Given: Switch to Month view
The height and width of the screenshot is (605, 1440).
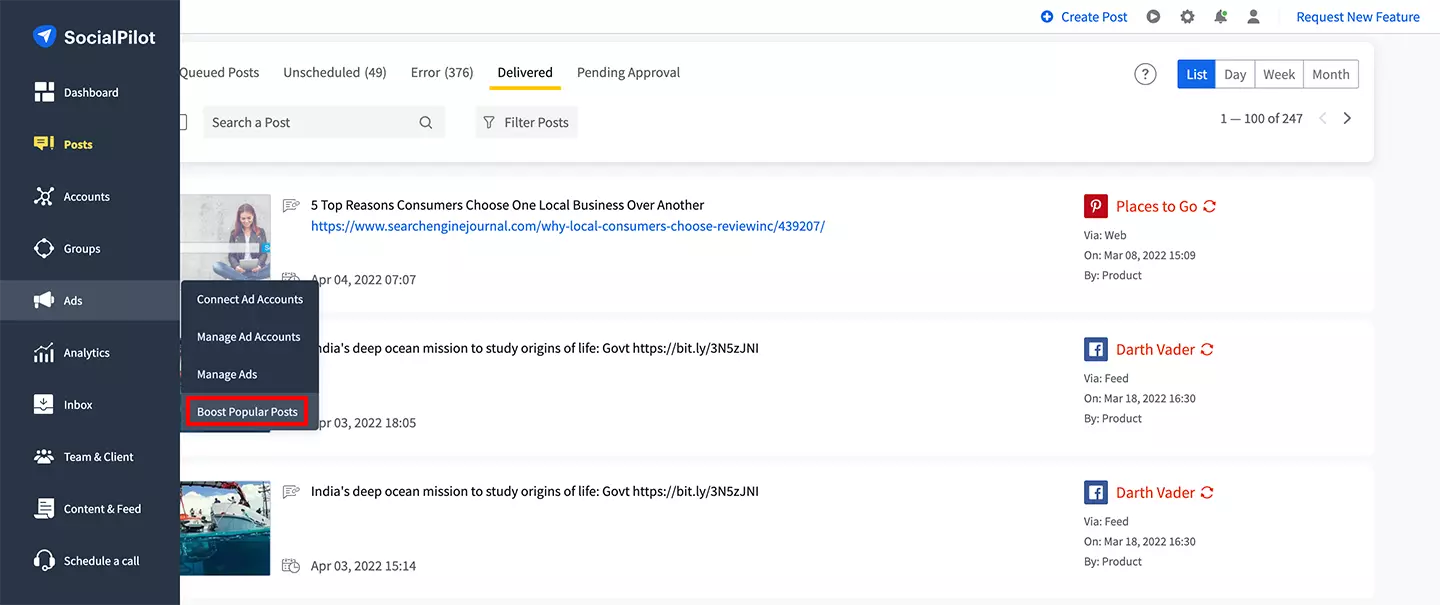Looking at the screenshot, I should (1331, 74).
